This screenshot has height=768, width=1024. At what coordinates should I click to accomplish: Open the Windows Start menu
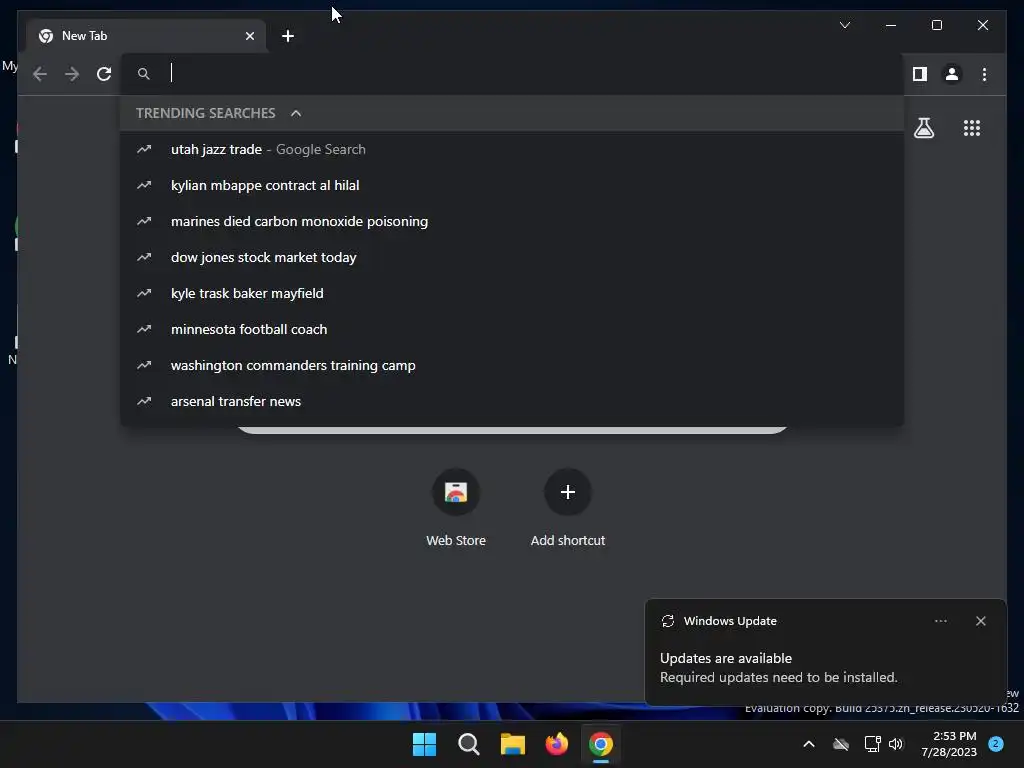click(x=424, y=744)
